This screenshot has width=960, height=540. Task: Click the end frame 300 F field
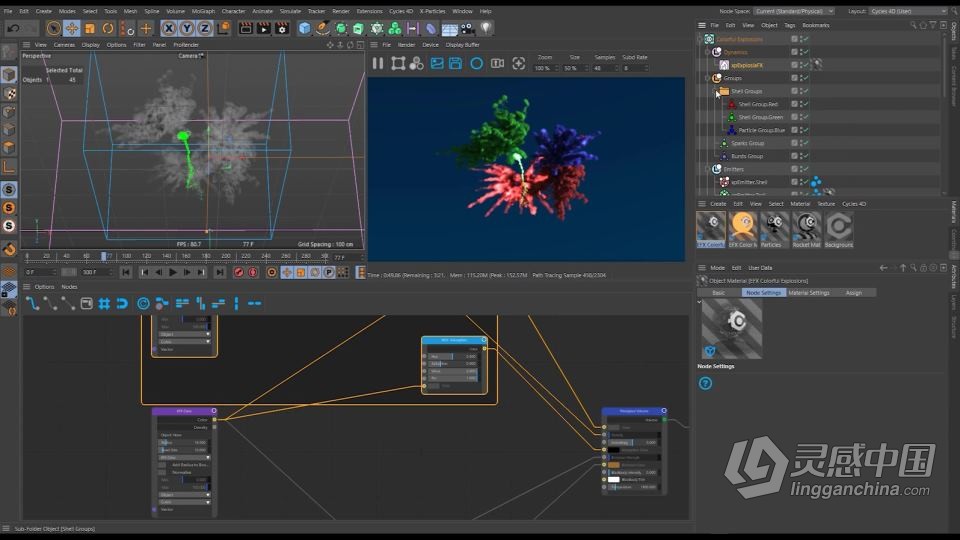tap(96, 272)
